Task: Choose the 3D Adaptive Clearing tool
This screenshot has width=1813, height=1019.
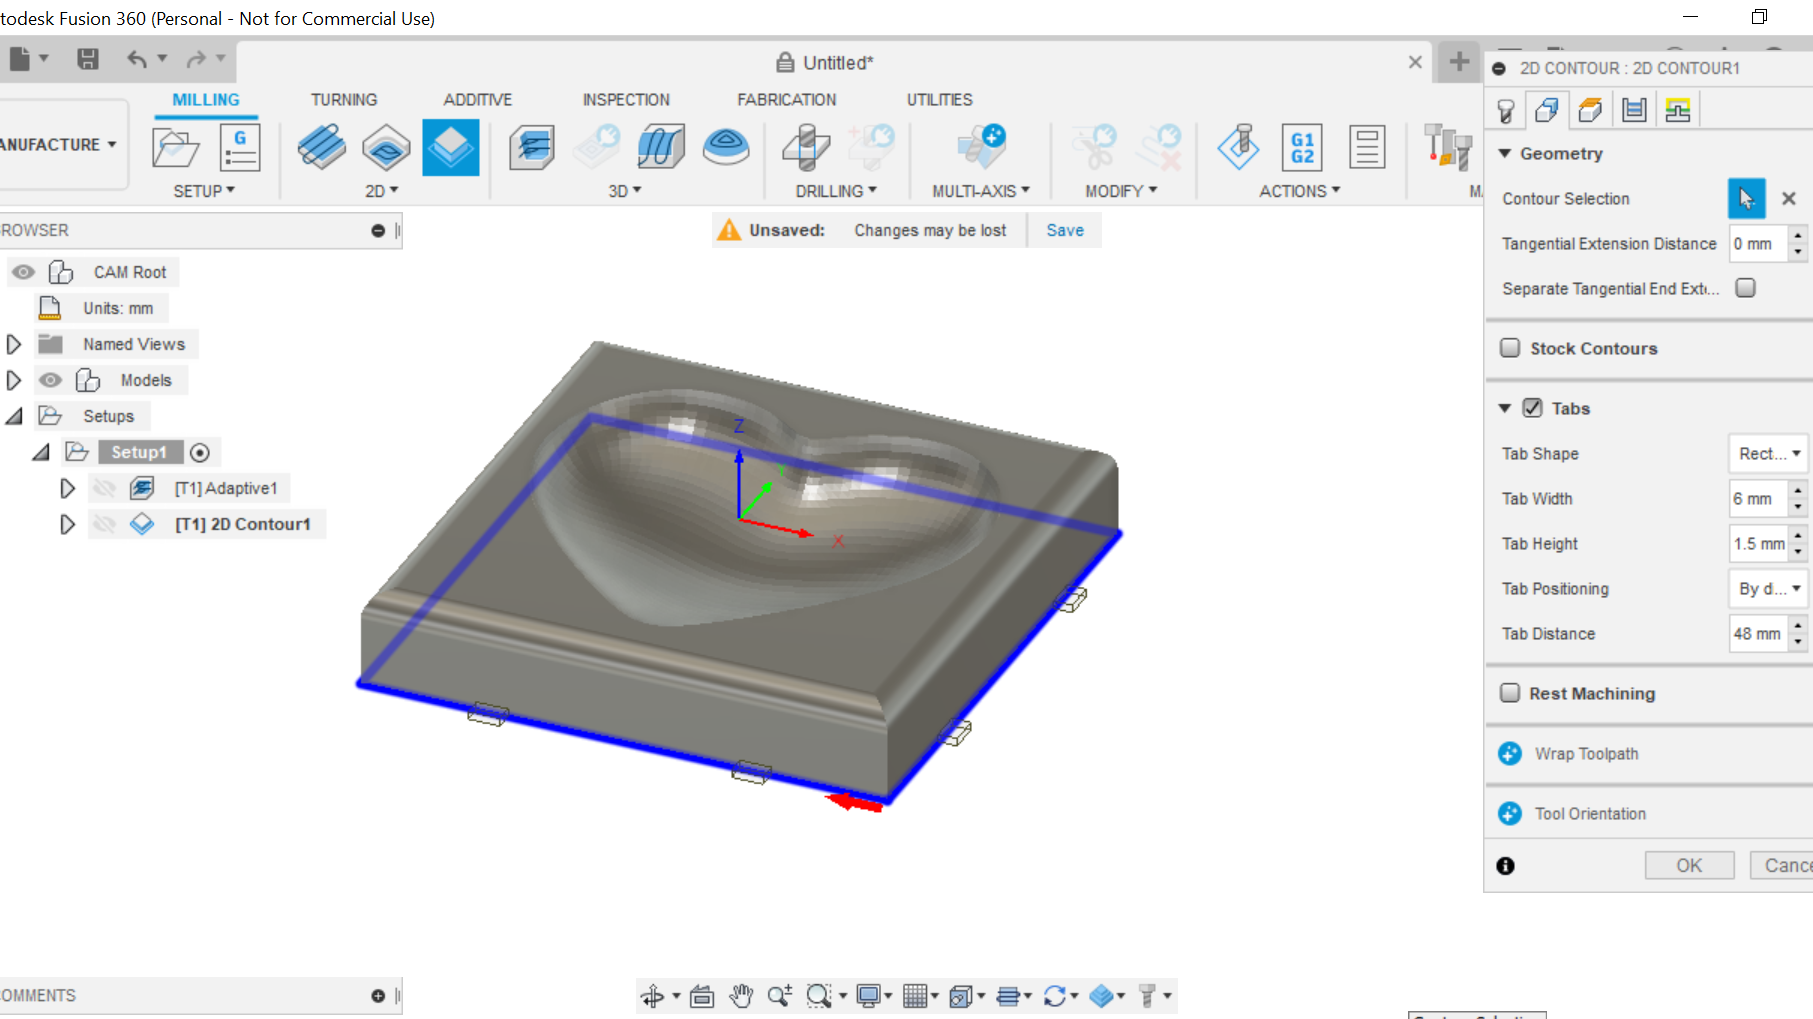Action: [532, 148]
